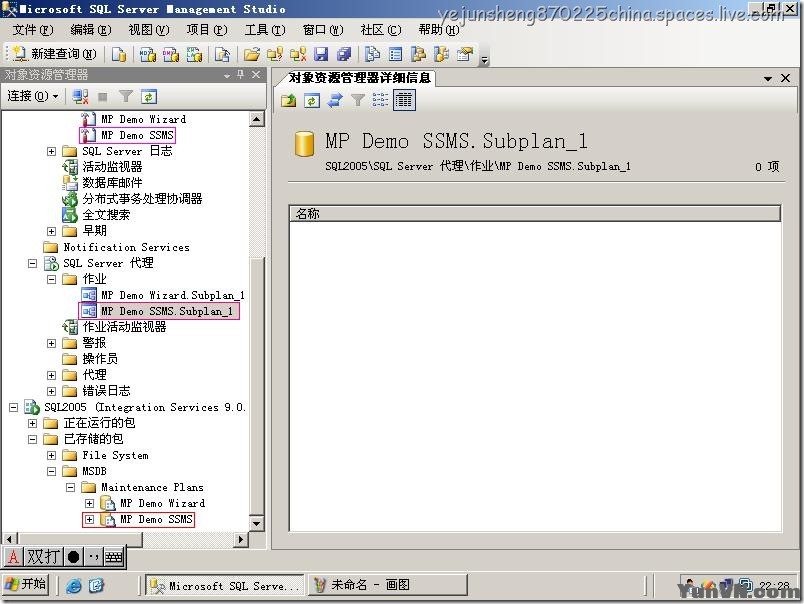Toggle the Details report view icon
Image resolution: width=804 pixels, height=604 pixels.
tap(404, 100)
